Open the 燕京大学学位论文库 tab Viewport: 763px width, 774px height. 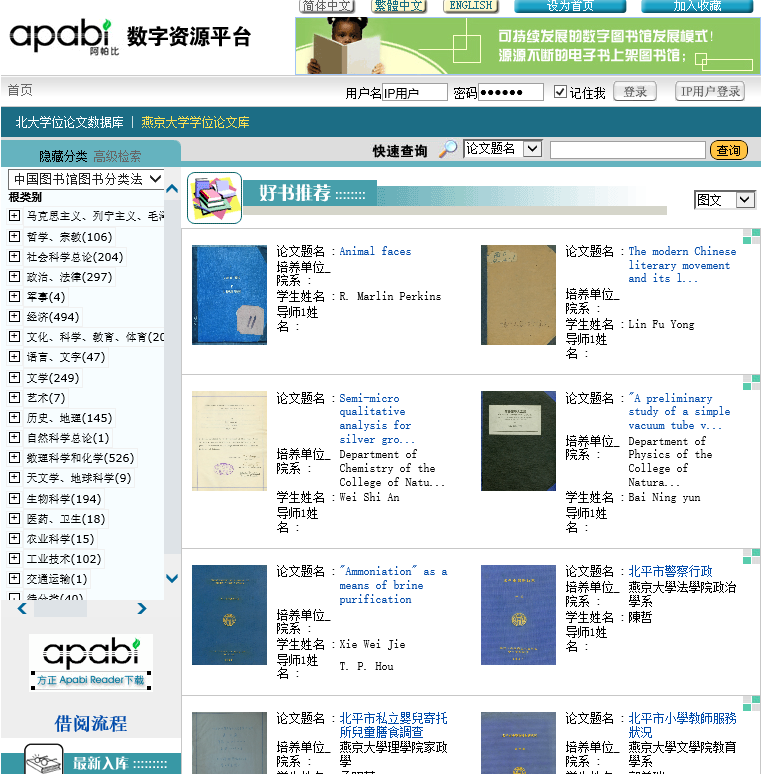195,122
